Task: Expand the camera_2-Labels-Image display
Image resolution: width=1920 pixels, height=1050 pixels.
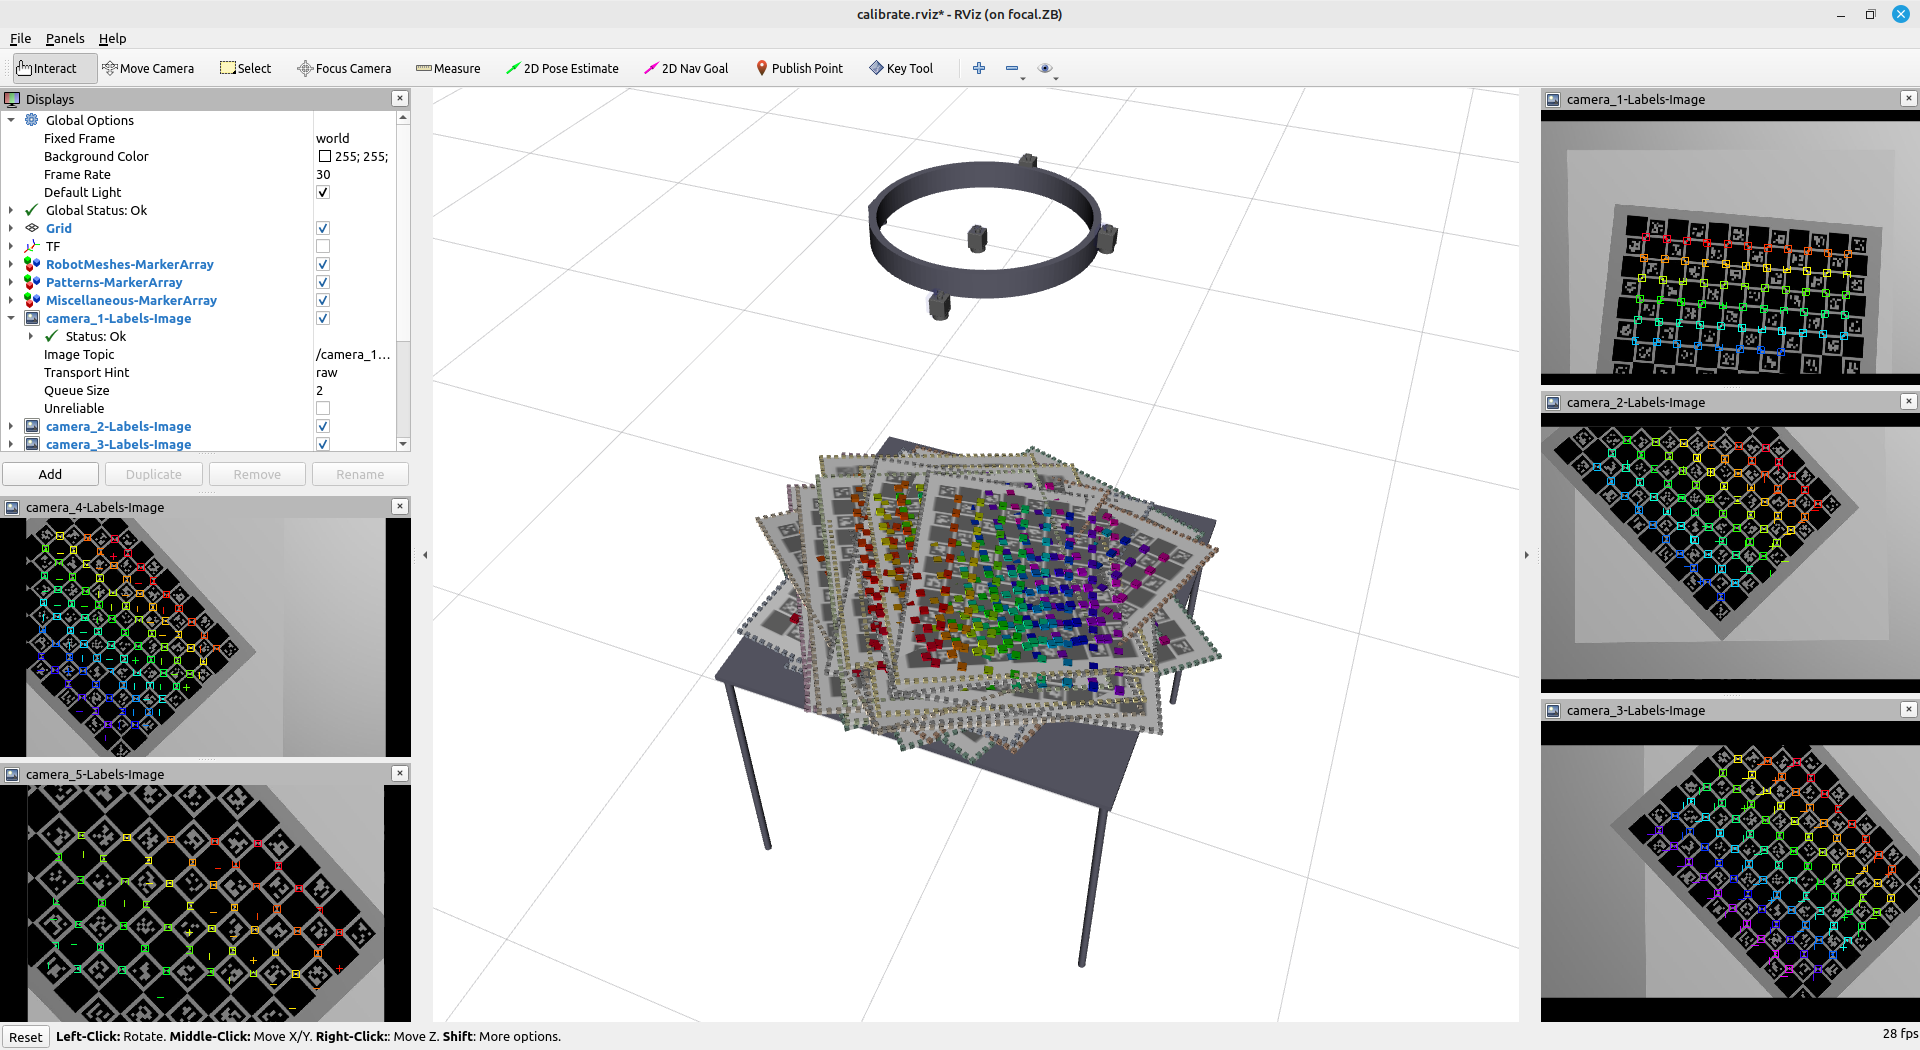Action: (x=11, y=427)
